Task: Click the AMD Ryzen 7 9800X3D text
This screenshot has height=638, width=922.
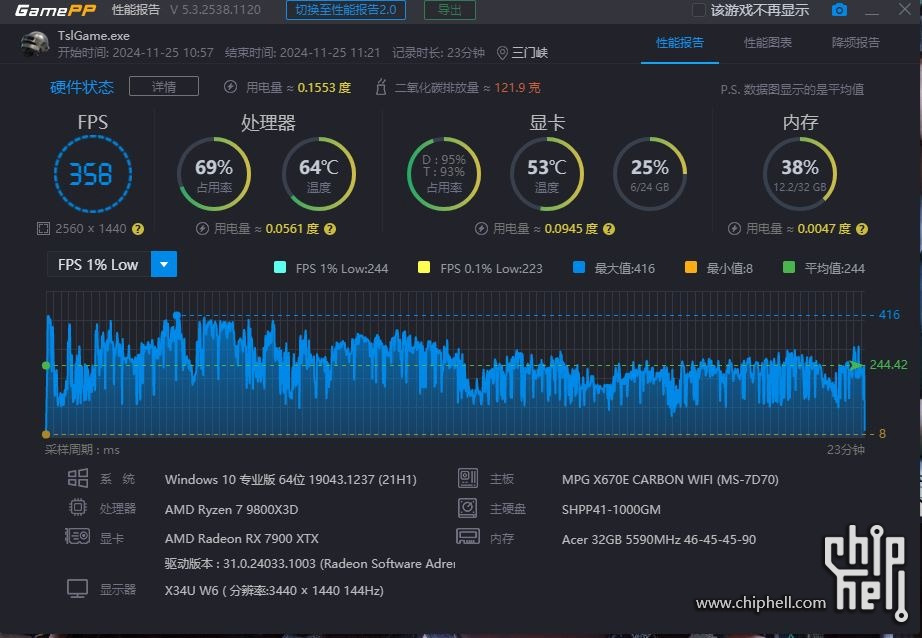Action: [232, 509]
